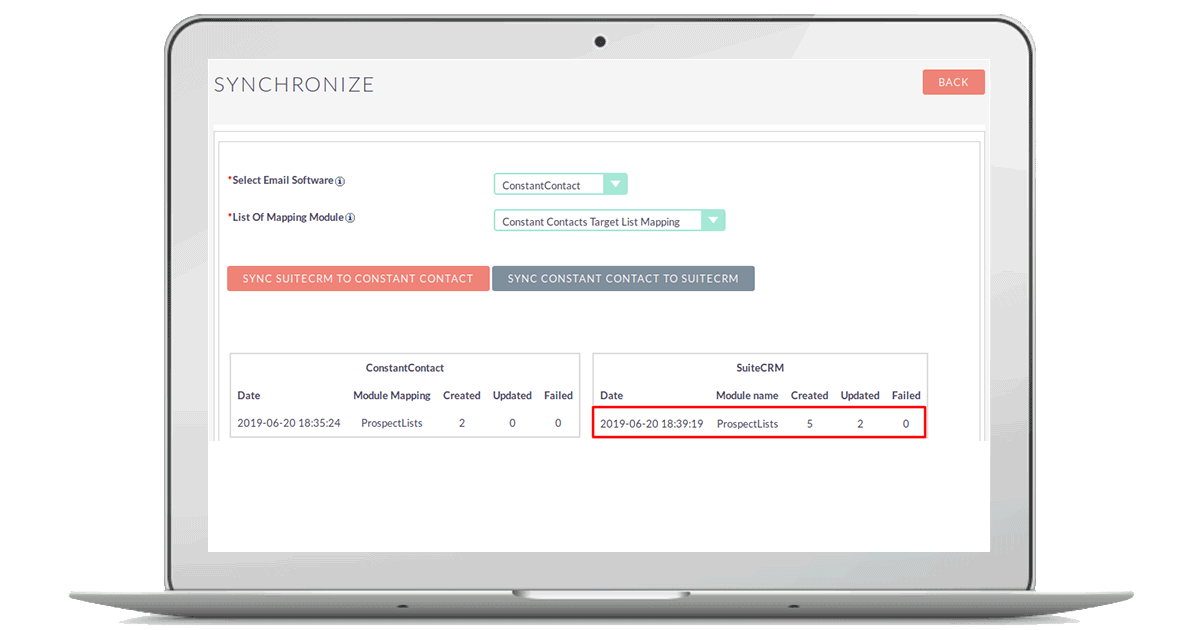Screen dimensions: 1200x630
Task: Click Created header in ConstantContact table
Action: coord(462,395)
